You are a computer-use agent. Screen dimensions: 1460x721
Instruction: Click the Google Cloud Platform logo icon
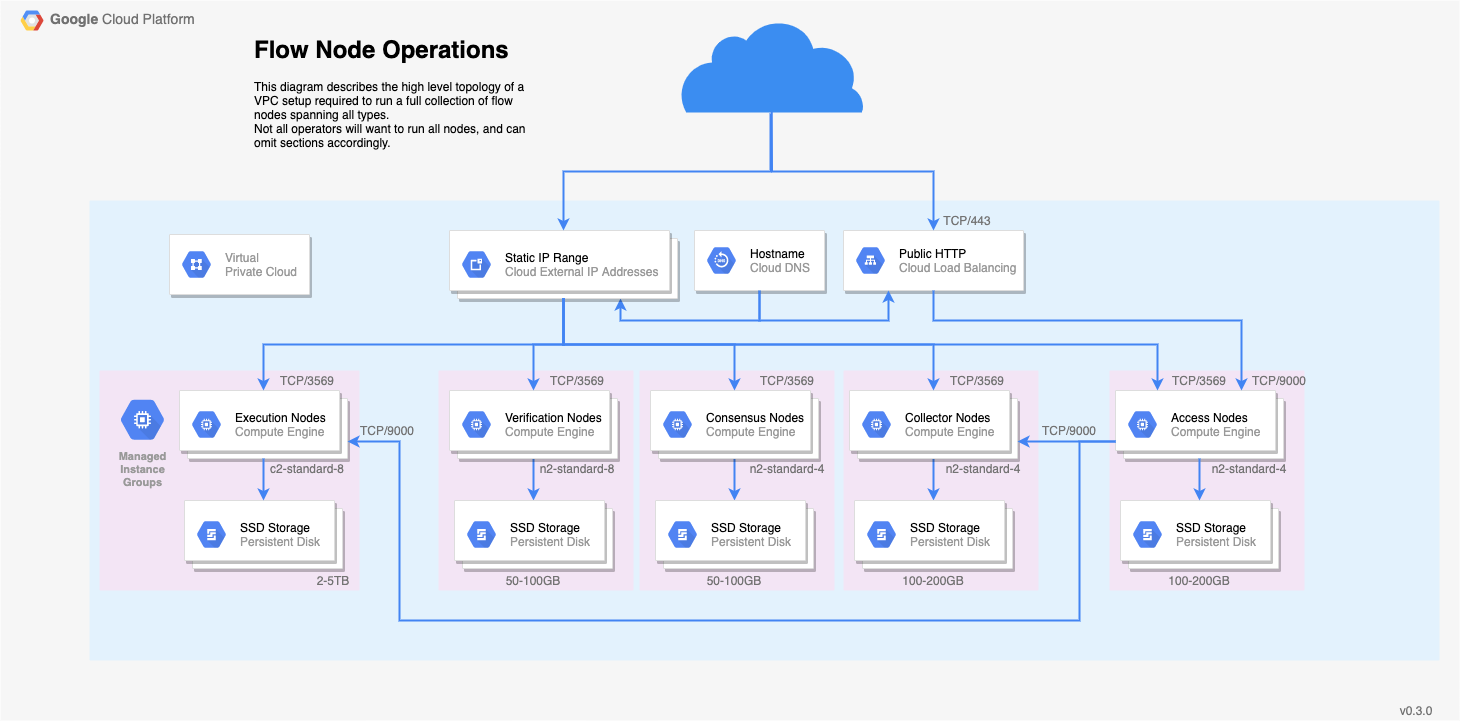tap(32, 20)
